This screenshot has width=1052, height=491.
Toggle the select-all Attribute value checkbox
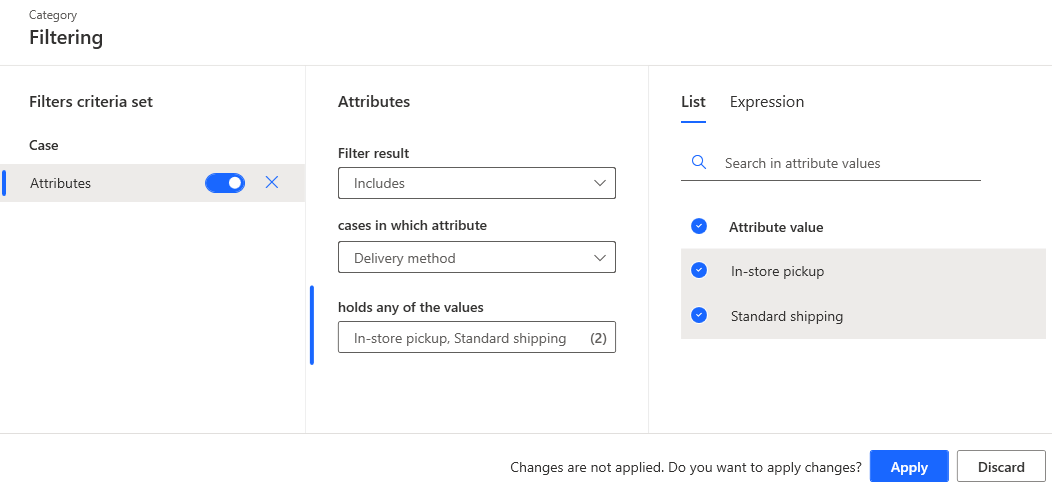click(x=699, y=227)
